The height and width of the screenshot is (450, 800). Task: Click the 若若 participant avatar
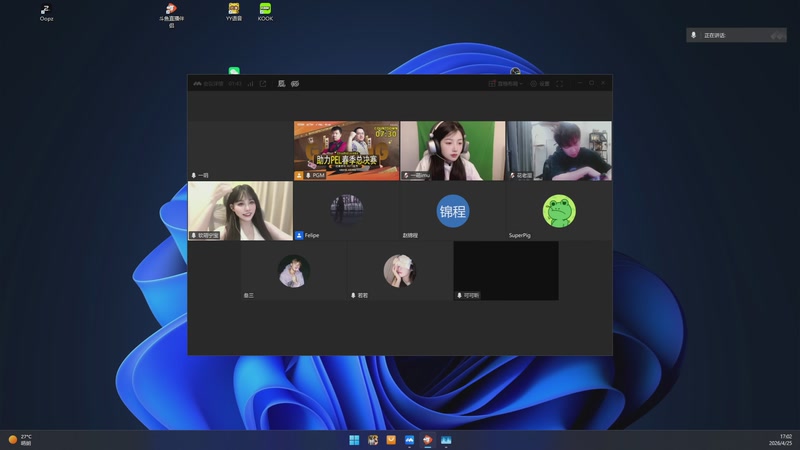coord(399,271)
